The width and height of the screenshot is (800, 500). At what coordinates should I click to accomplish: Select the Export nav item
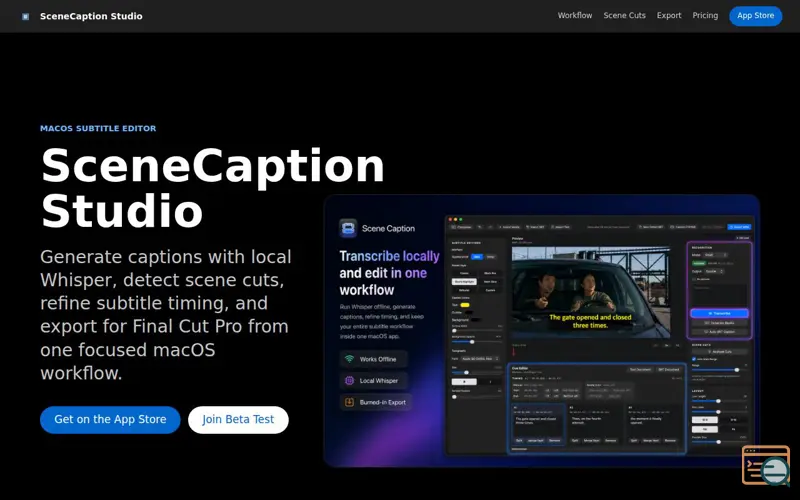(x=668, y=16)
